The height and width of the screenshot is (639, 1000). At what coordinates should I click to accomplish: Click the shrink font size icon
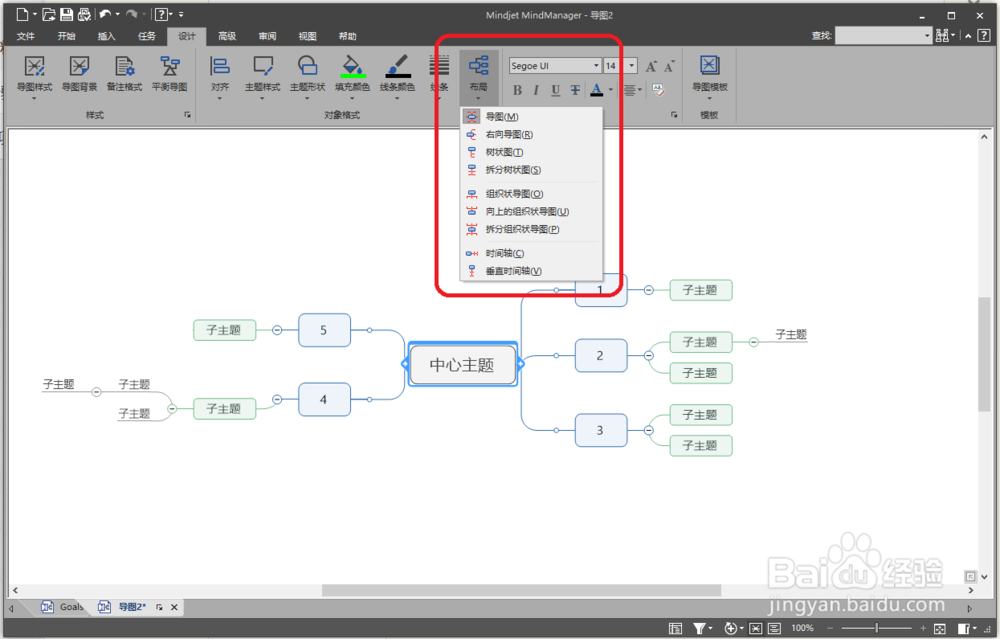pos(669,66)
